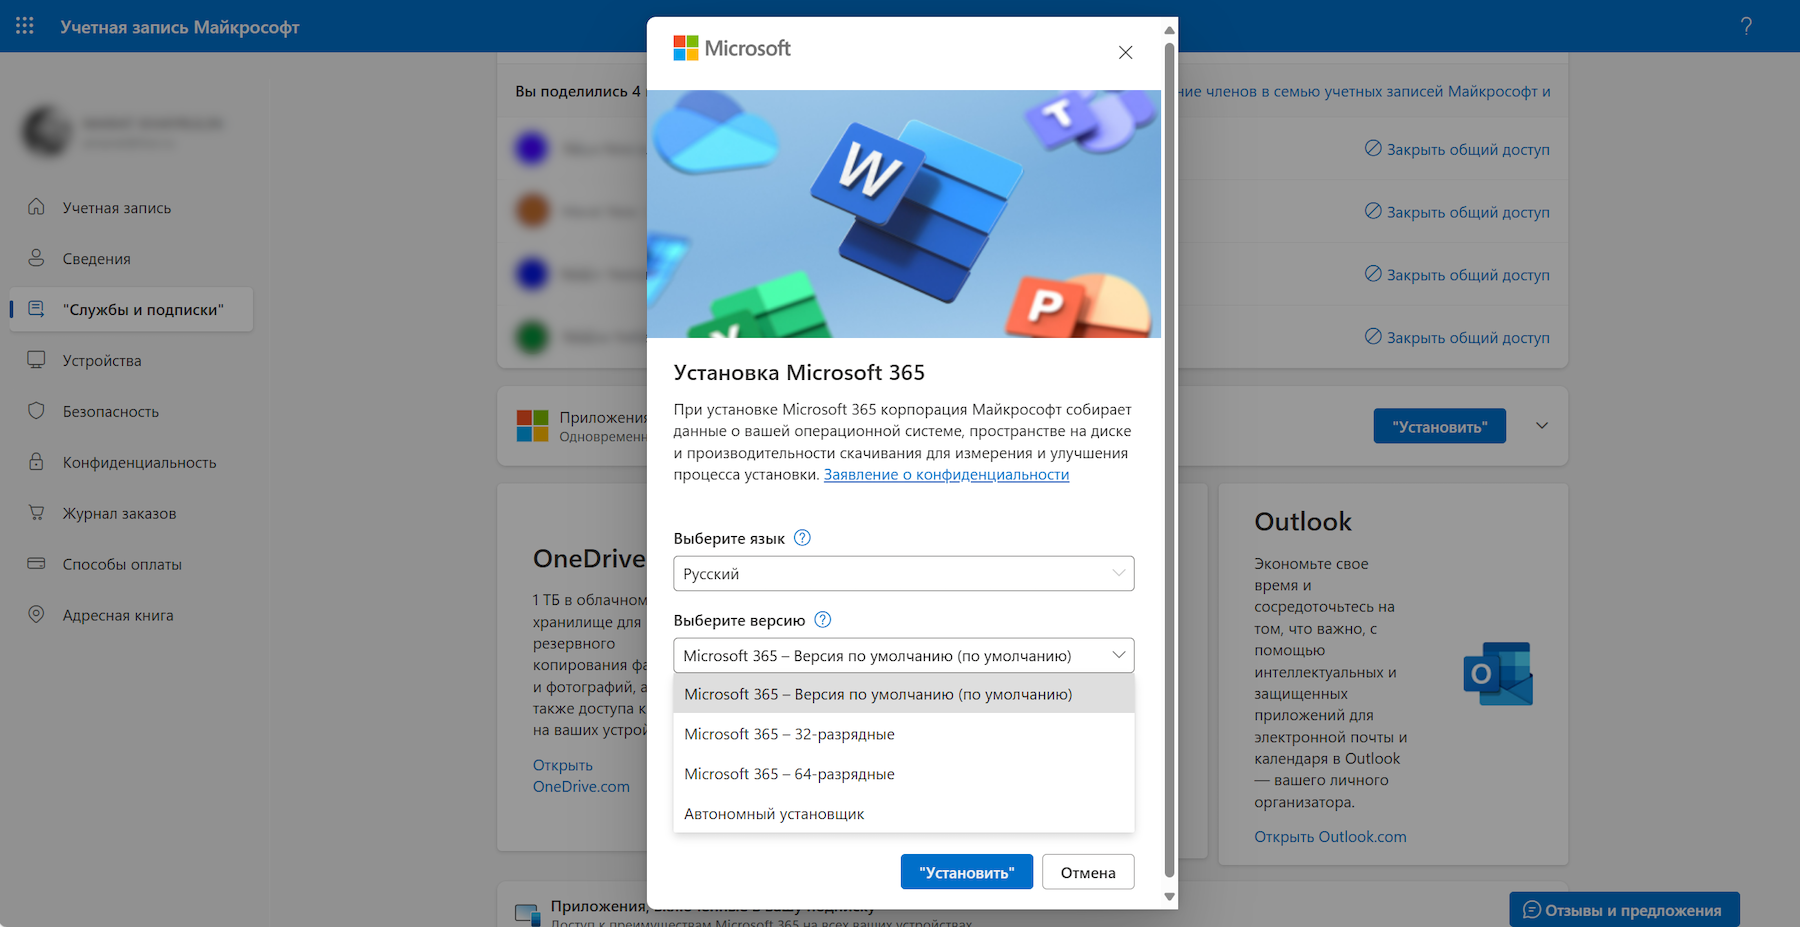Click the Устройства monitor icon
Viewport: 1800px width, 927px height.
click(36, 360)
